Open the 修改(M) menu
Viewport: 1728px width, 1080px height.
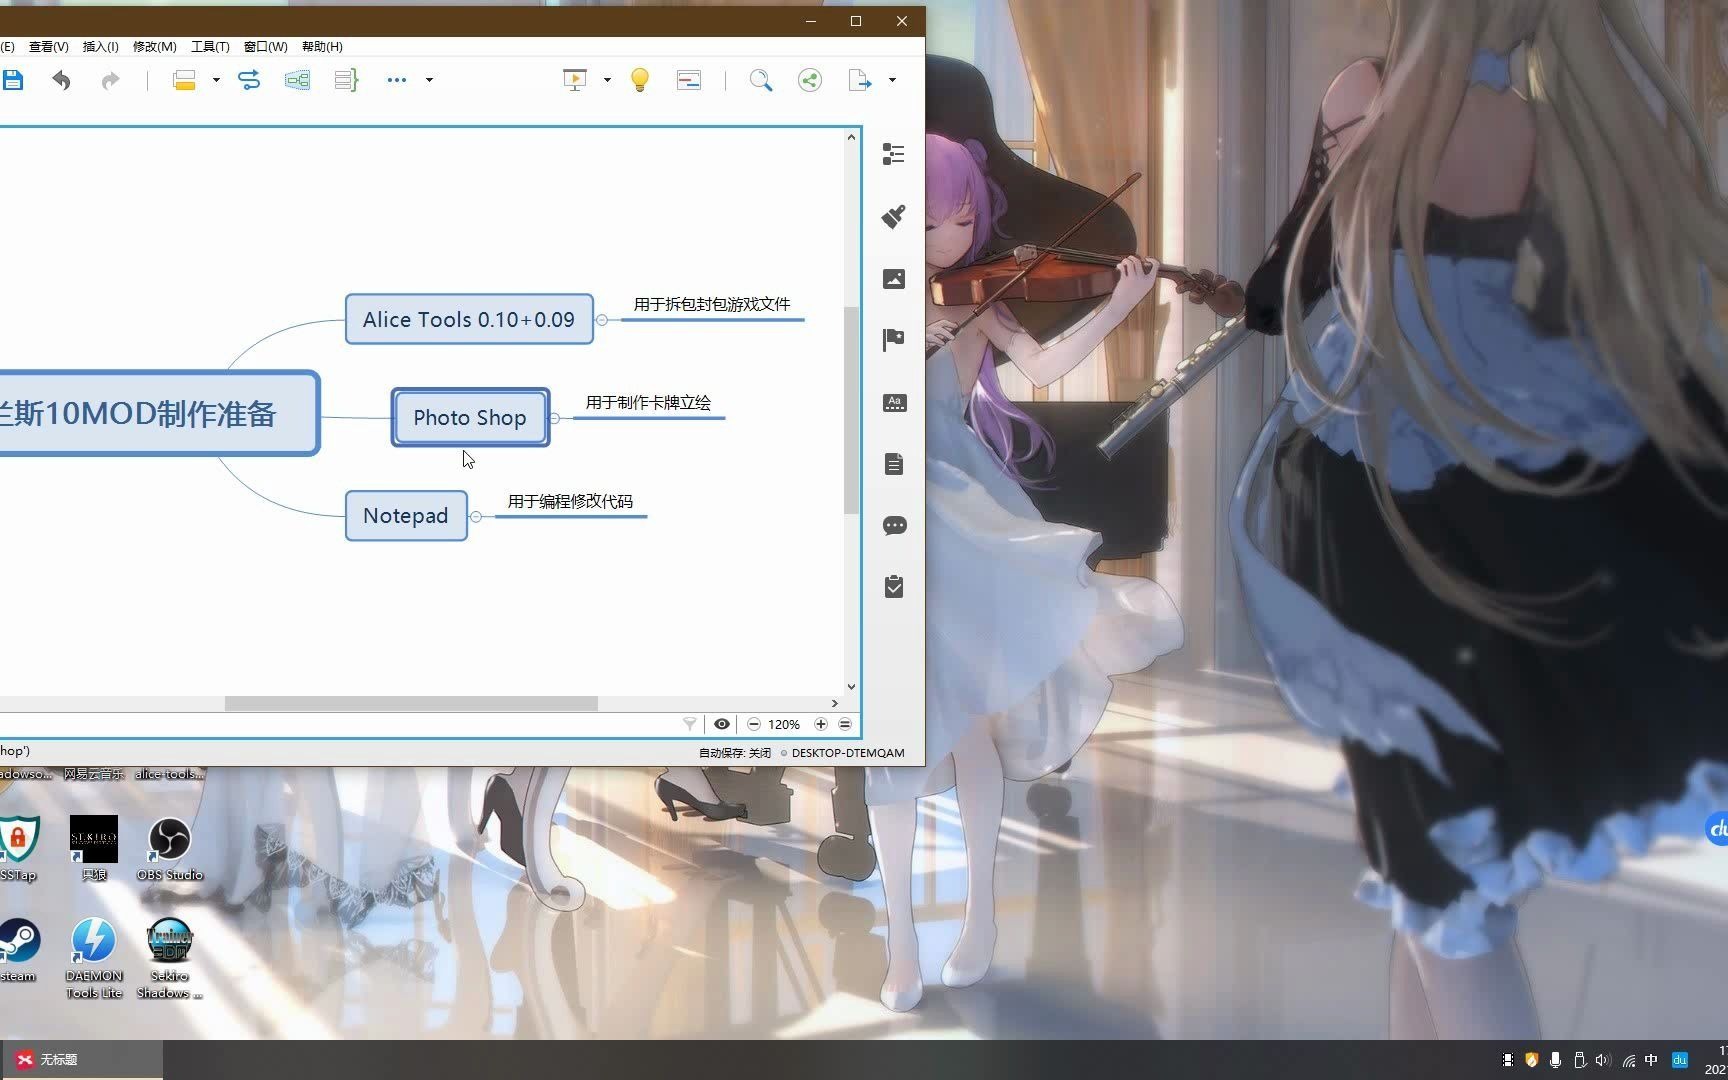click(154, 47)
